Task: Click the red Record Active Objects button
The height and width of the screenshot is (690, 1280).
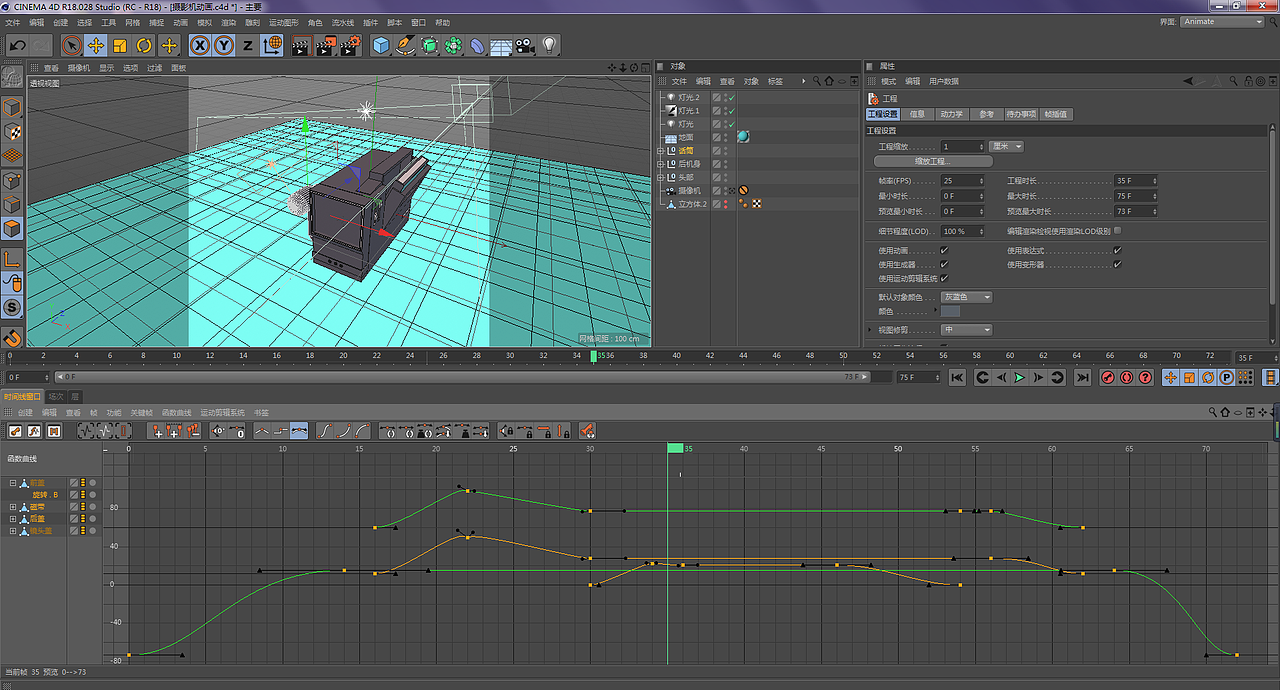Action: [x=1108, y=377]
